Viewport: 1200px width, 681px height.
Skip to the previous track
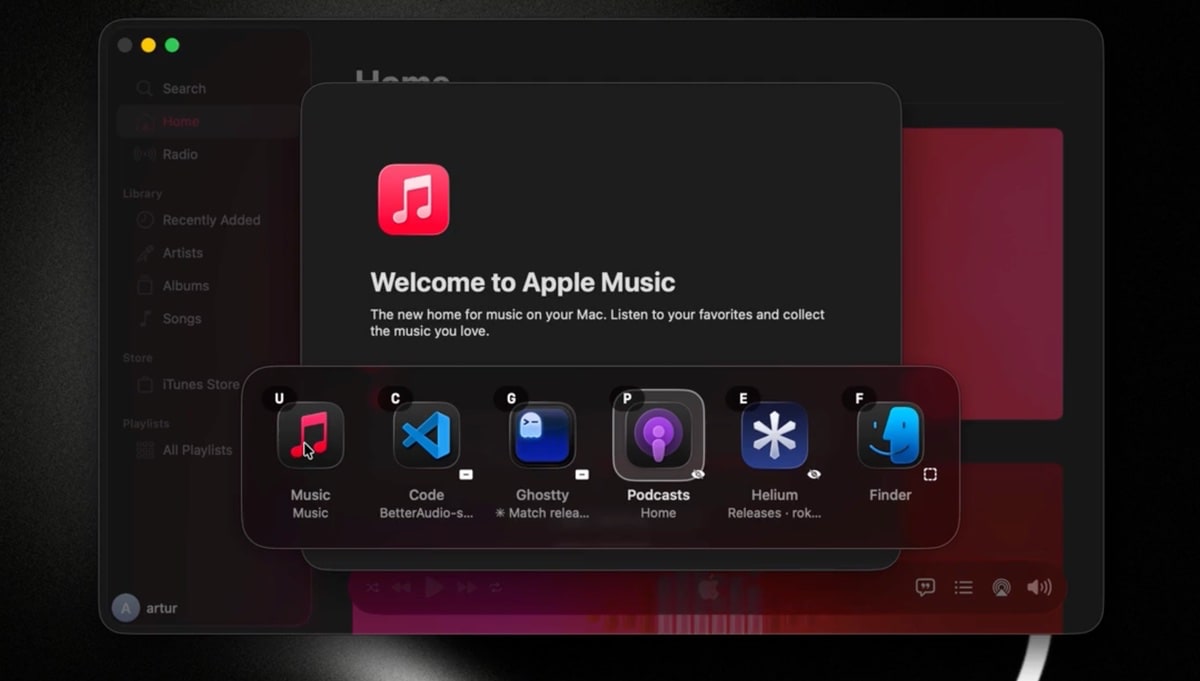click(x=402, y=588)
